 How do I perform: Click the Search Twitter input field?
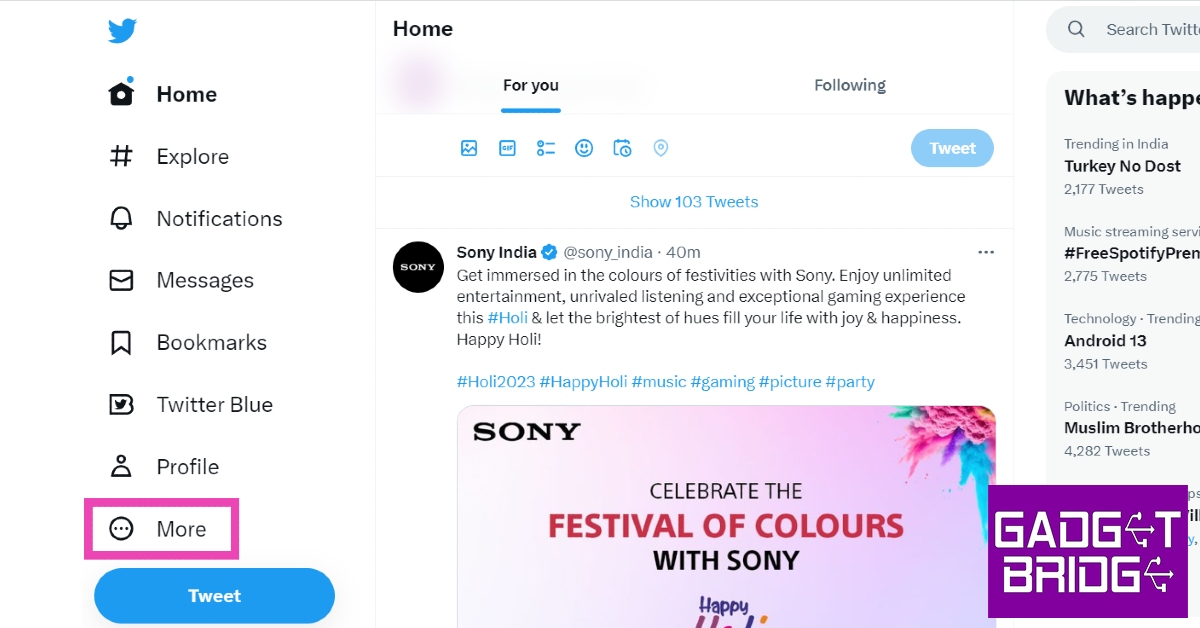[x=1150, y=30]
